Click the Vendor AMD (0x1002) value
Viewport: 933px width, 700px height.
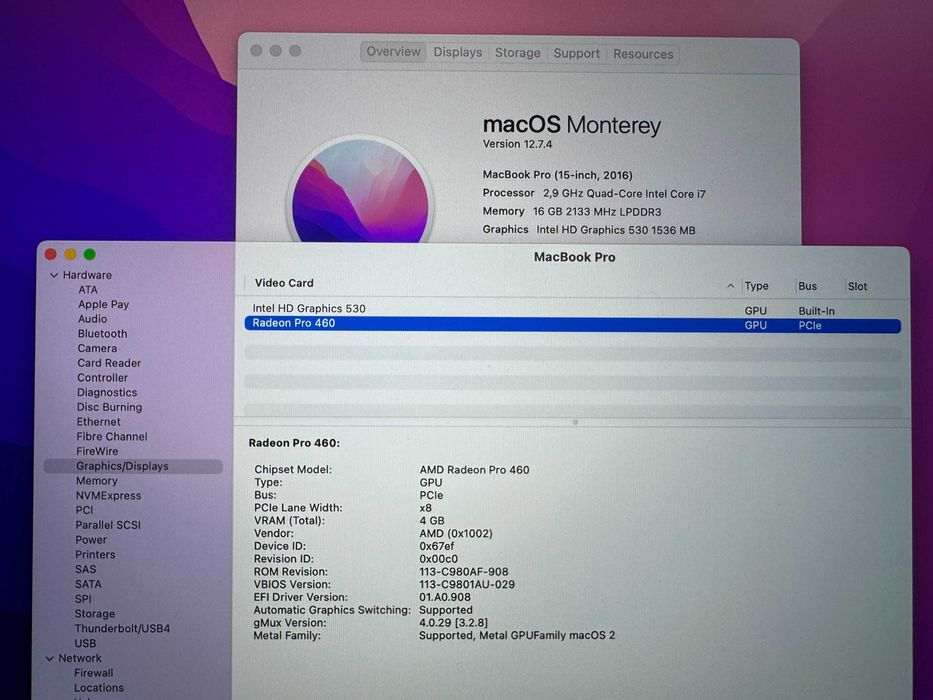456,534
